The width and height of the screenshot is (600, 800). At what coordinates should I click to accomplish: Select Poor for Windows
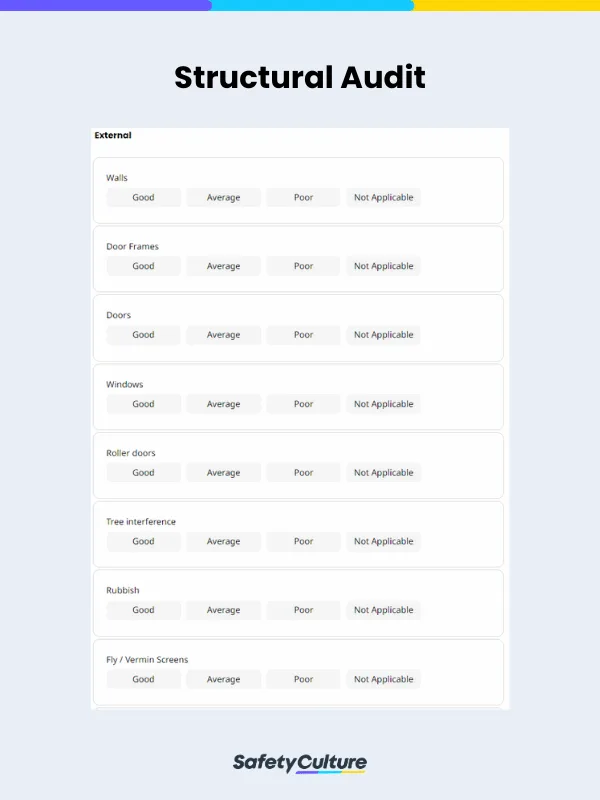pyautogui.click(x=303, y=404)
